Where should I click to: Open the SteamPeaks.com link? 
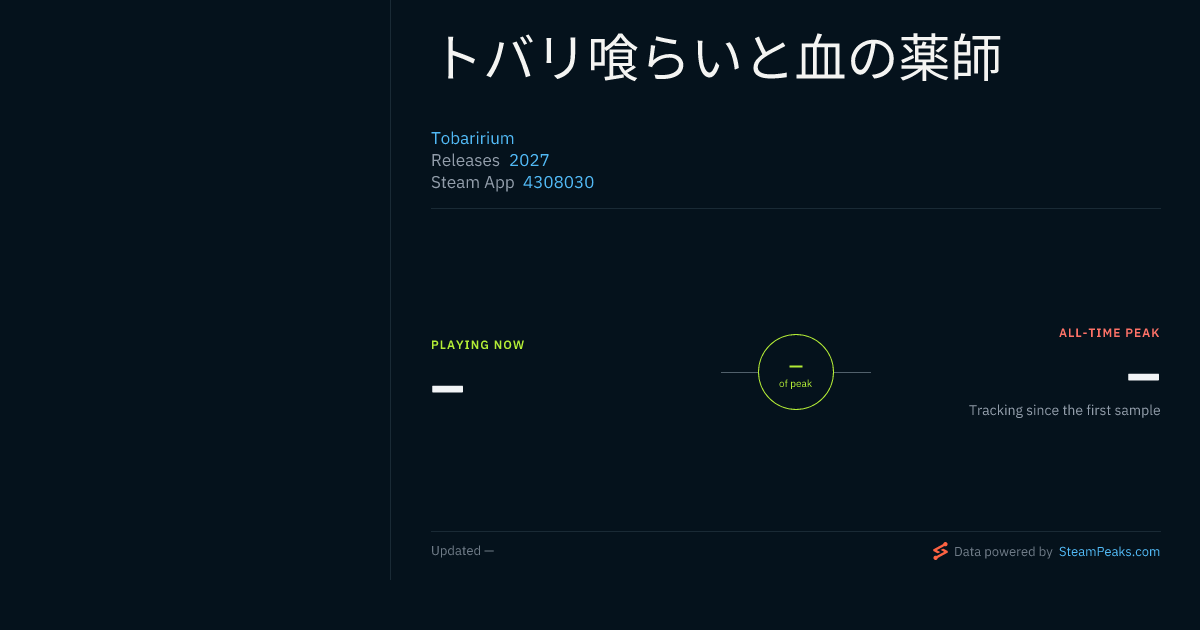click(1109, 551)
